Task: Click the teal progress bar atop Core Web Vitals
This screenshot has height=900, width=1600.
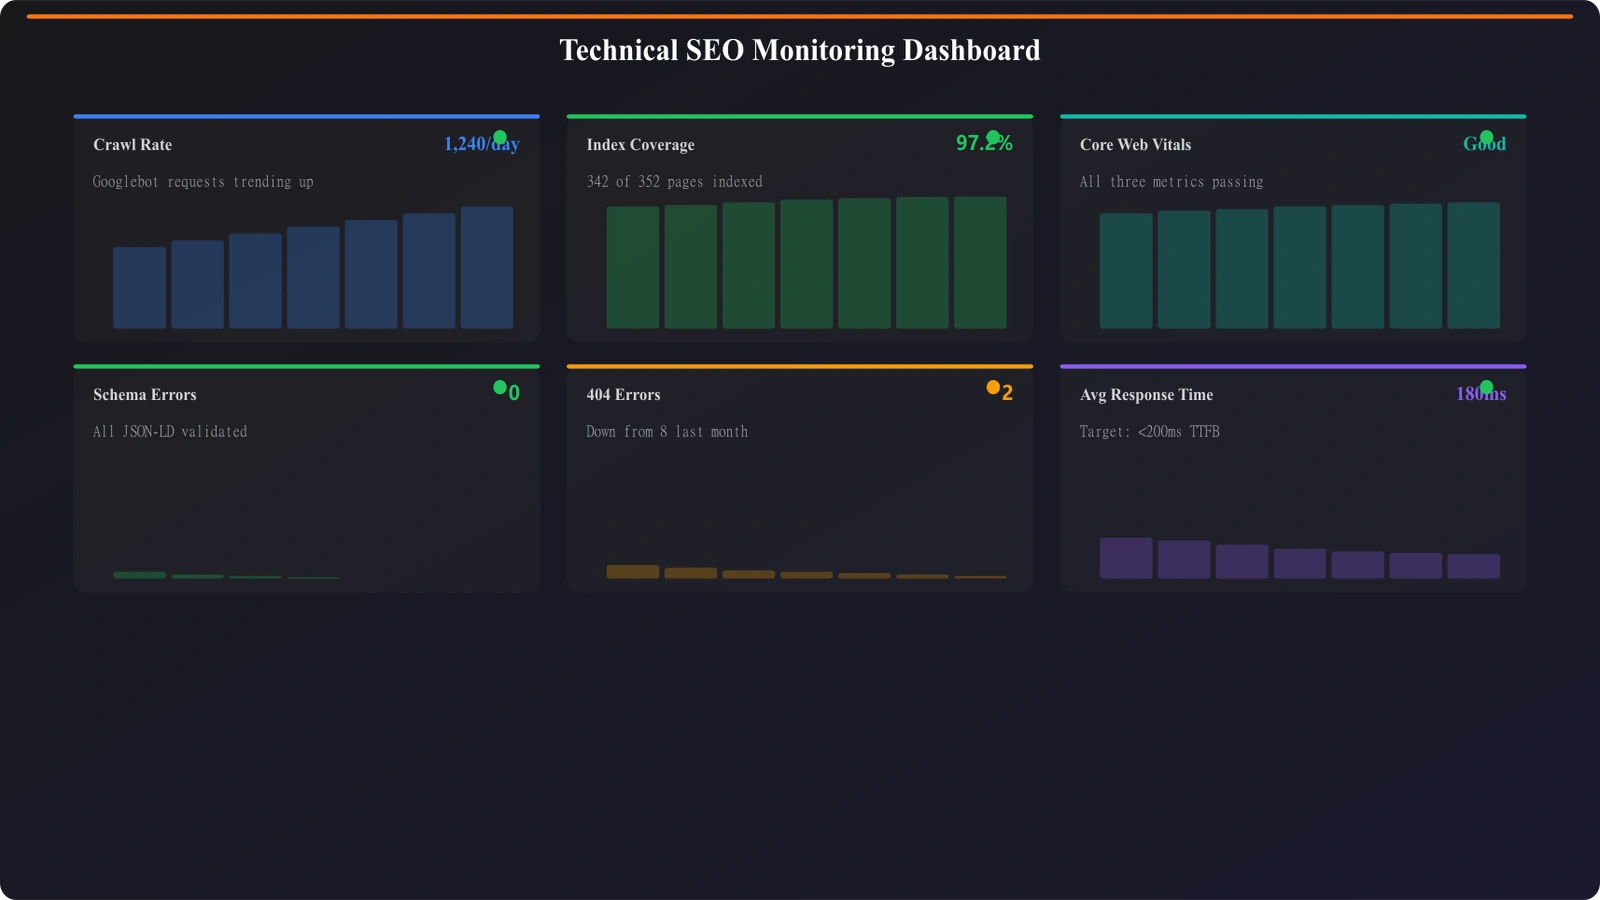Action: coord(1292,114)
